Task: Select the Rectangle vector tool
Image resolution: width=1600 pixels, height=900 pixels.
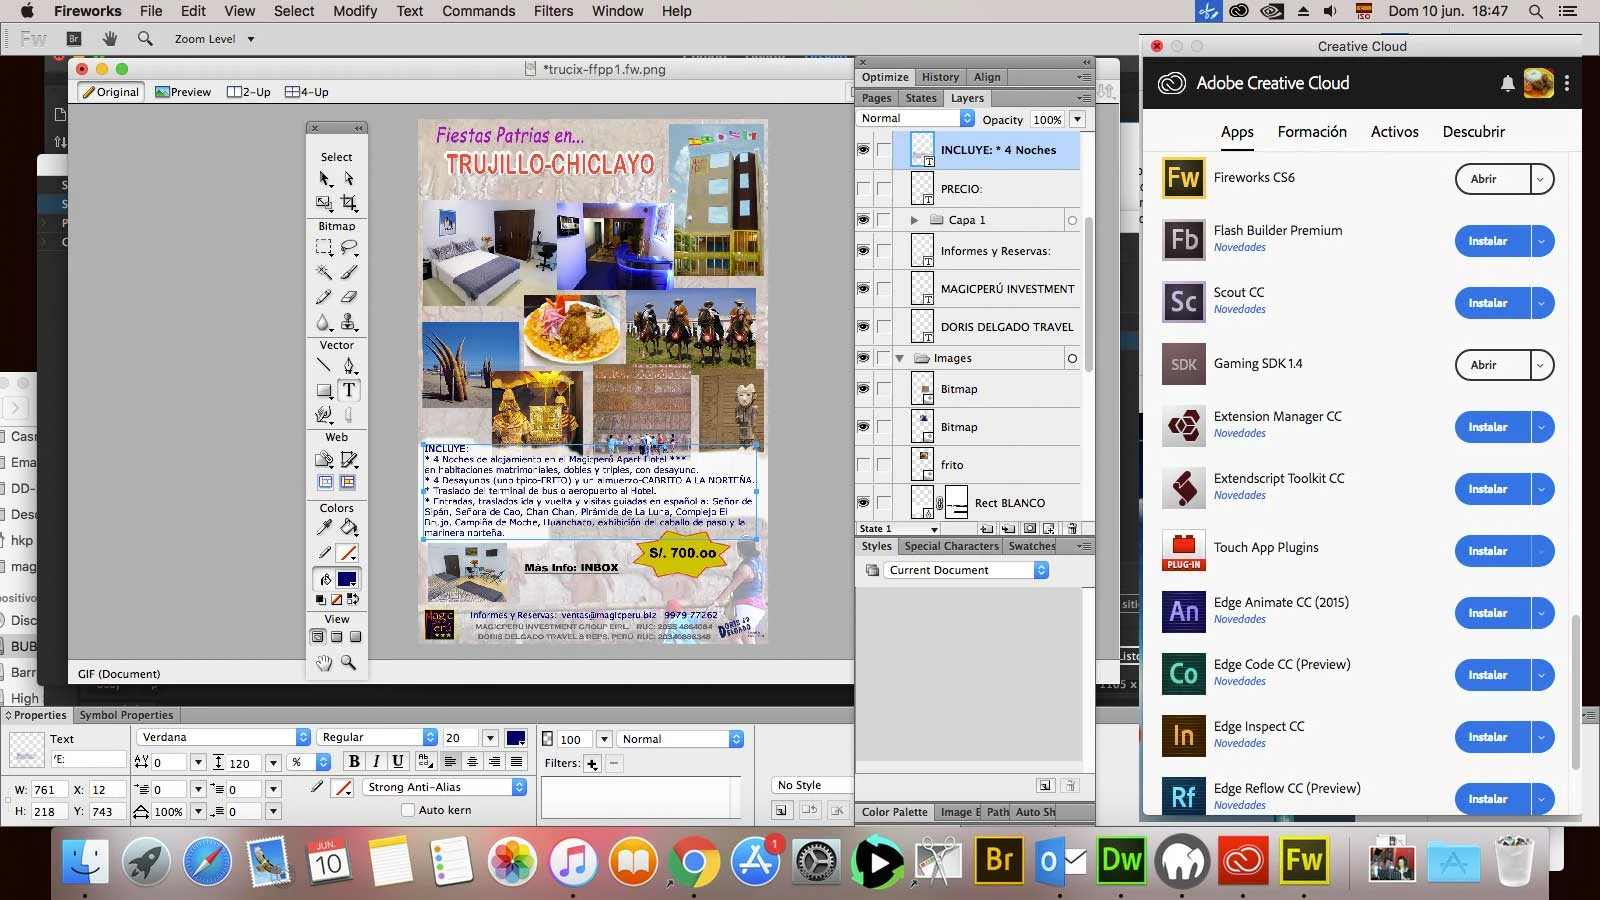Action: coord(325,391)
